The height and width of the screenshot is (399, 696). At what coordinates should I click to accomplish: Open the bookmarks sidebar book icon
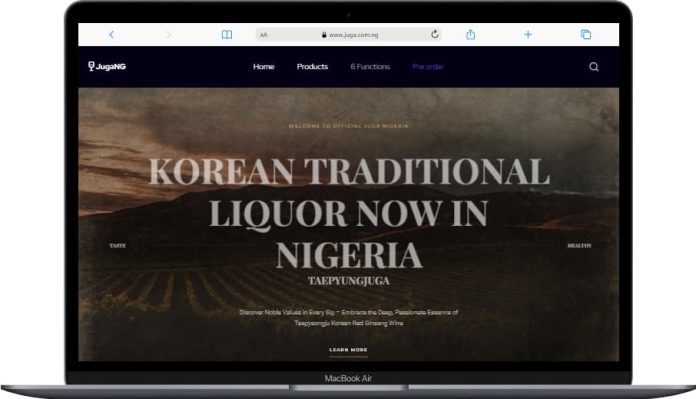tap(227, 35)
